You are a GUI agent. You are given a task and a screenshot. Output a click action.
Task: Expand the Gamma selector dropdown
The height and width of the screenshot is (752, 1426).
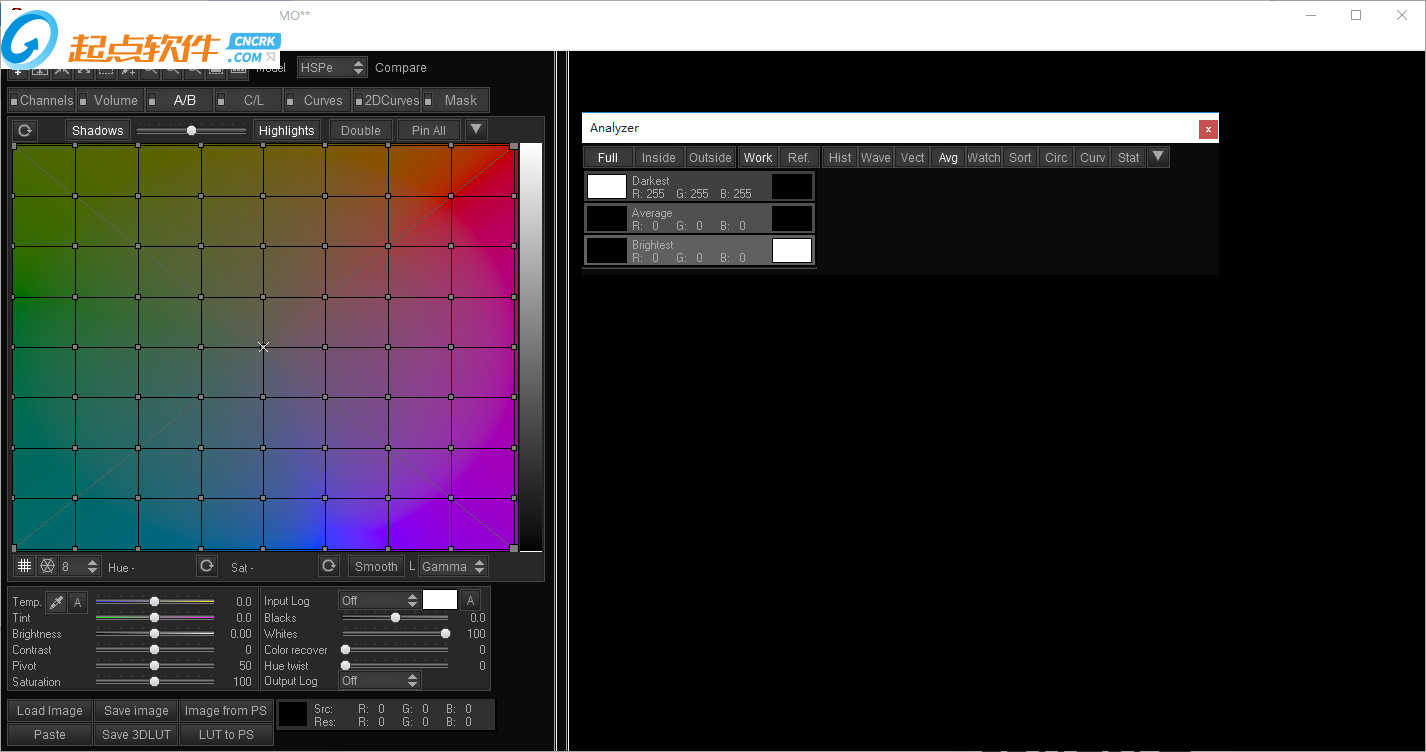[x=453, y=566]
